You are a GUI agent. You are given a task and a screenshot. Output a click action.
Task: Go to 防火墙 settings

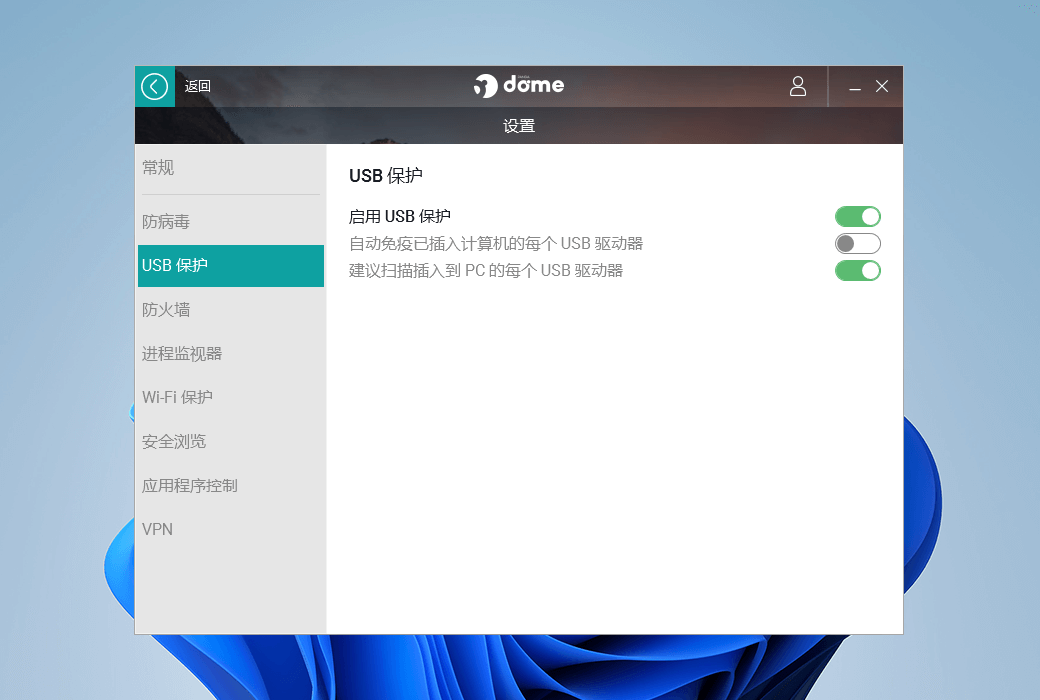tap(166, 310)
